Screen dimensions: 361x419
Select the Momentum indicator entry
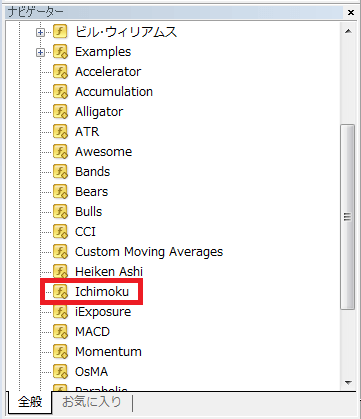108,352
